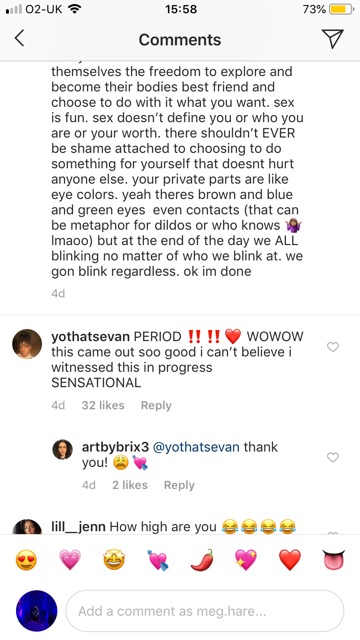The width and height of the screenshot is (360, 640).
Task: Reply to artbybrix3's comment
Action: (x=179, y=485)
